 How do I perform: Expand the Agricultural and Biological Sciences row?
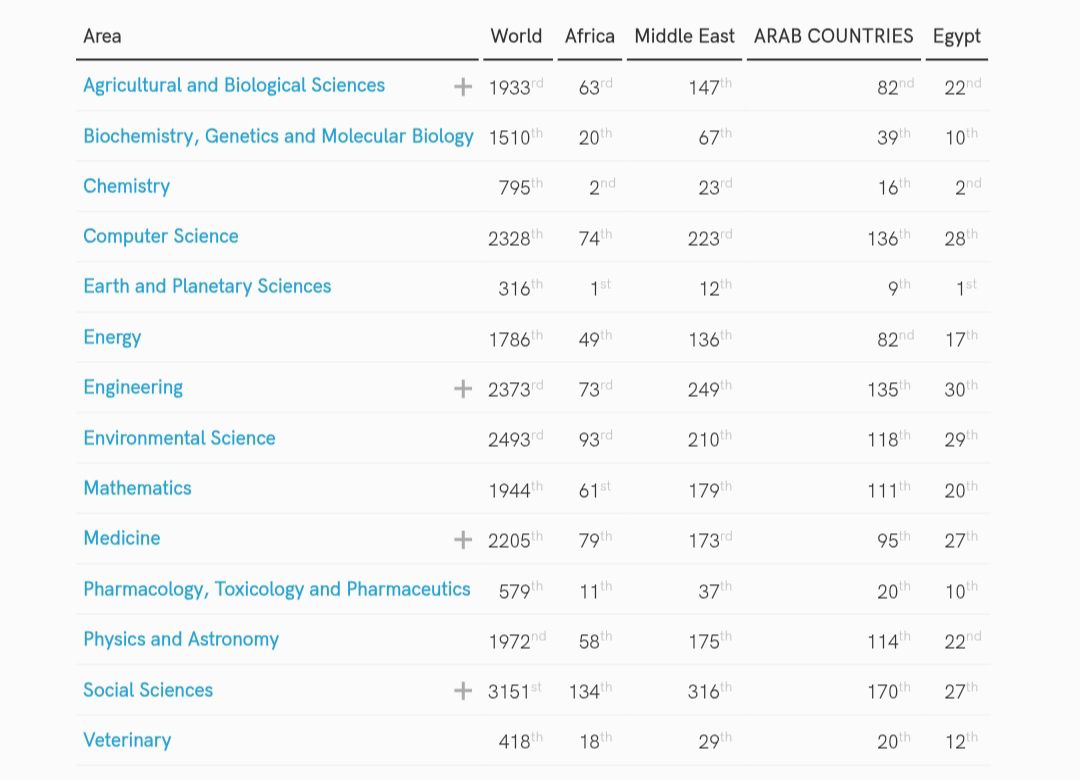(x=463, y=86)
